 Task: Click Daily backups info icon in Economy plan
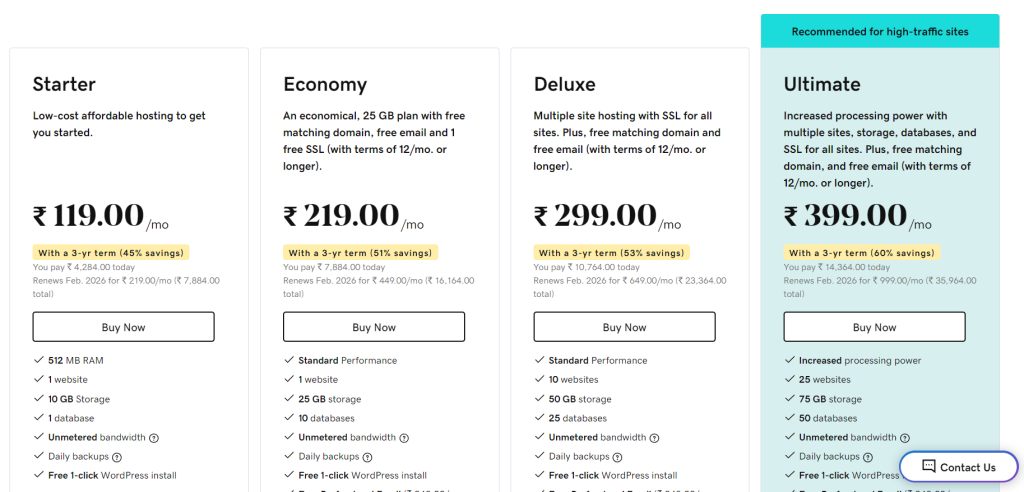click(367, 457)
